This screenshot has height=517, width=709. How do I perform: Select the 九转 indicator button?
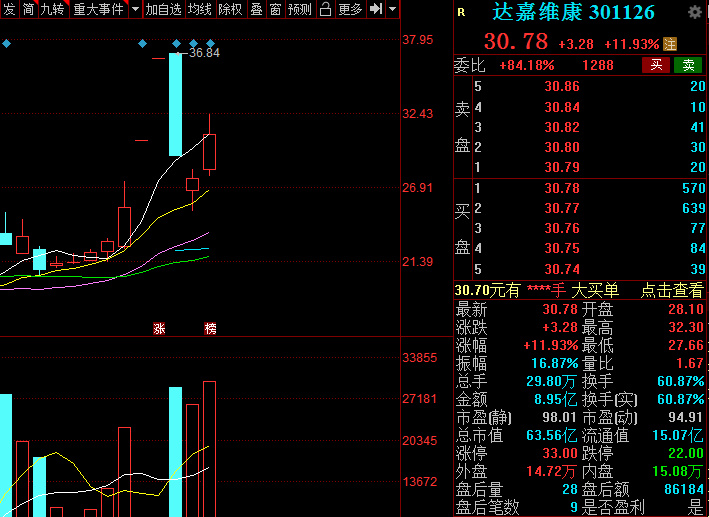52,9
